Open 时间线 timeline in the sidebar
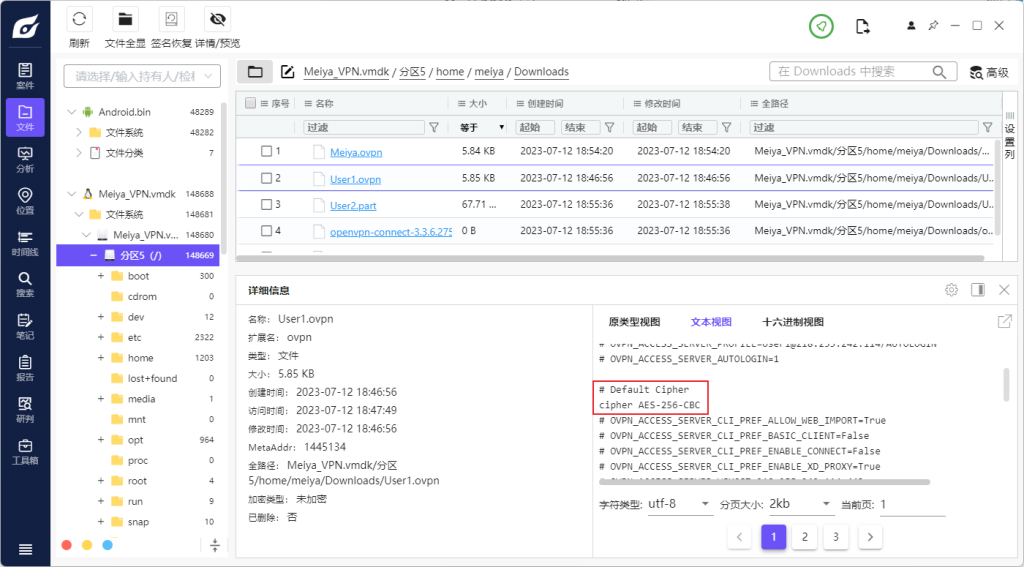Viewport: 1024px width, 567px height. tap(25, 243)
